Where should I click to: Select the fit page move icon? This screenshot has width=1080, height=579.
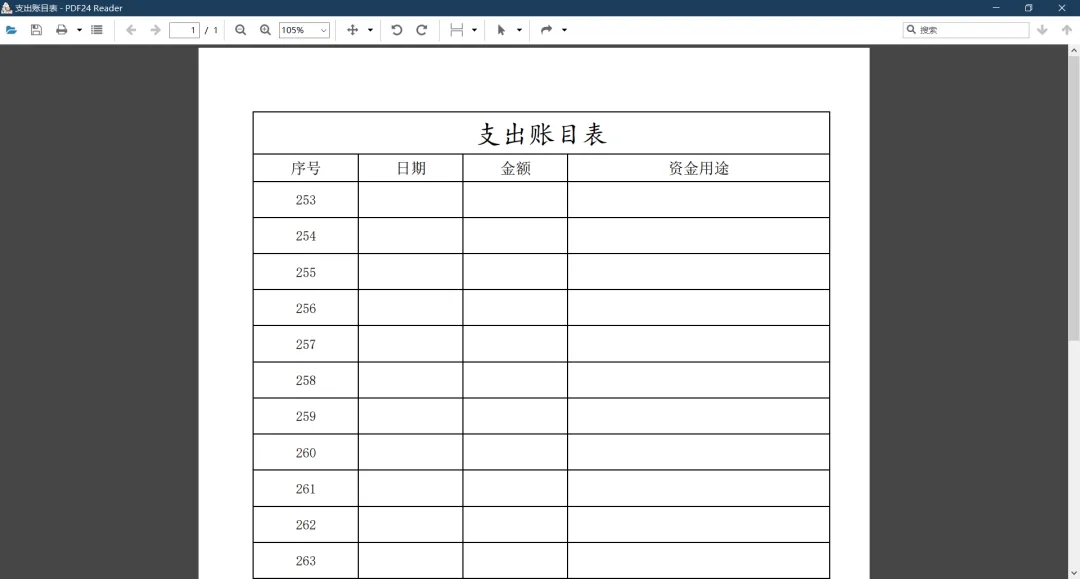(353, 30)
